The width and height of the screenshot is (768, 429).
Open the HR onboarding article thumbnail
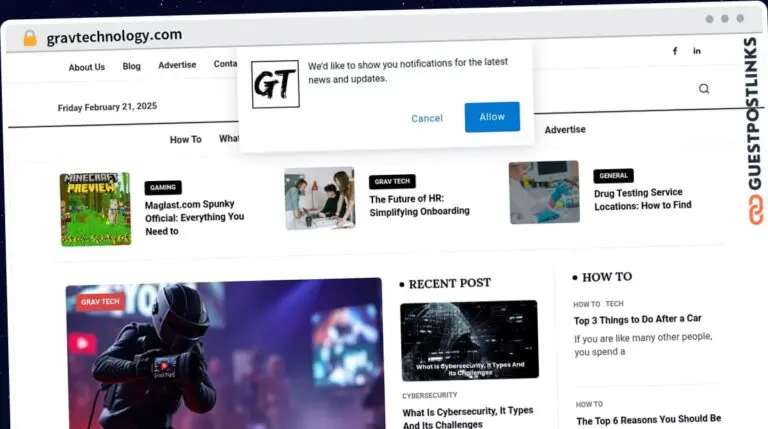click(319, 198)
